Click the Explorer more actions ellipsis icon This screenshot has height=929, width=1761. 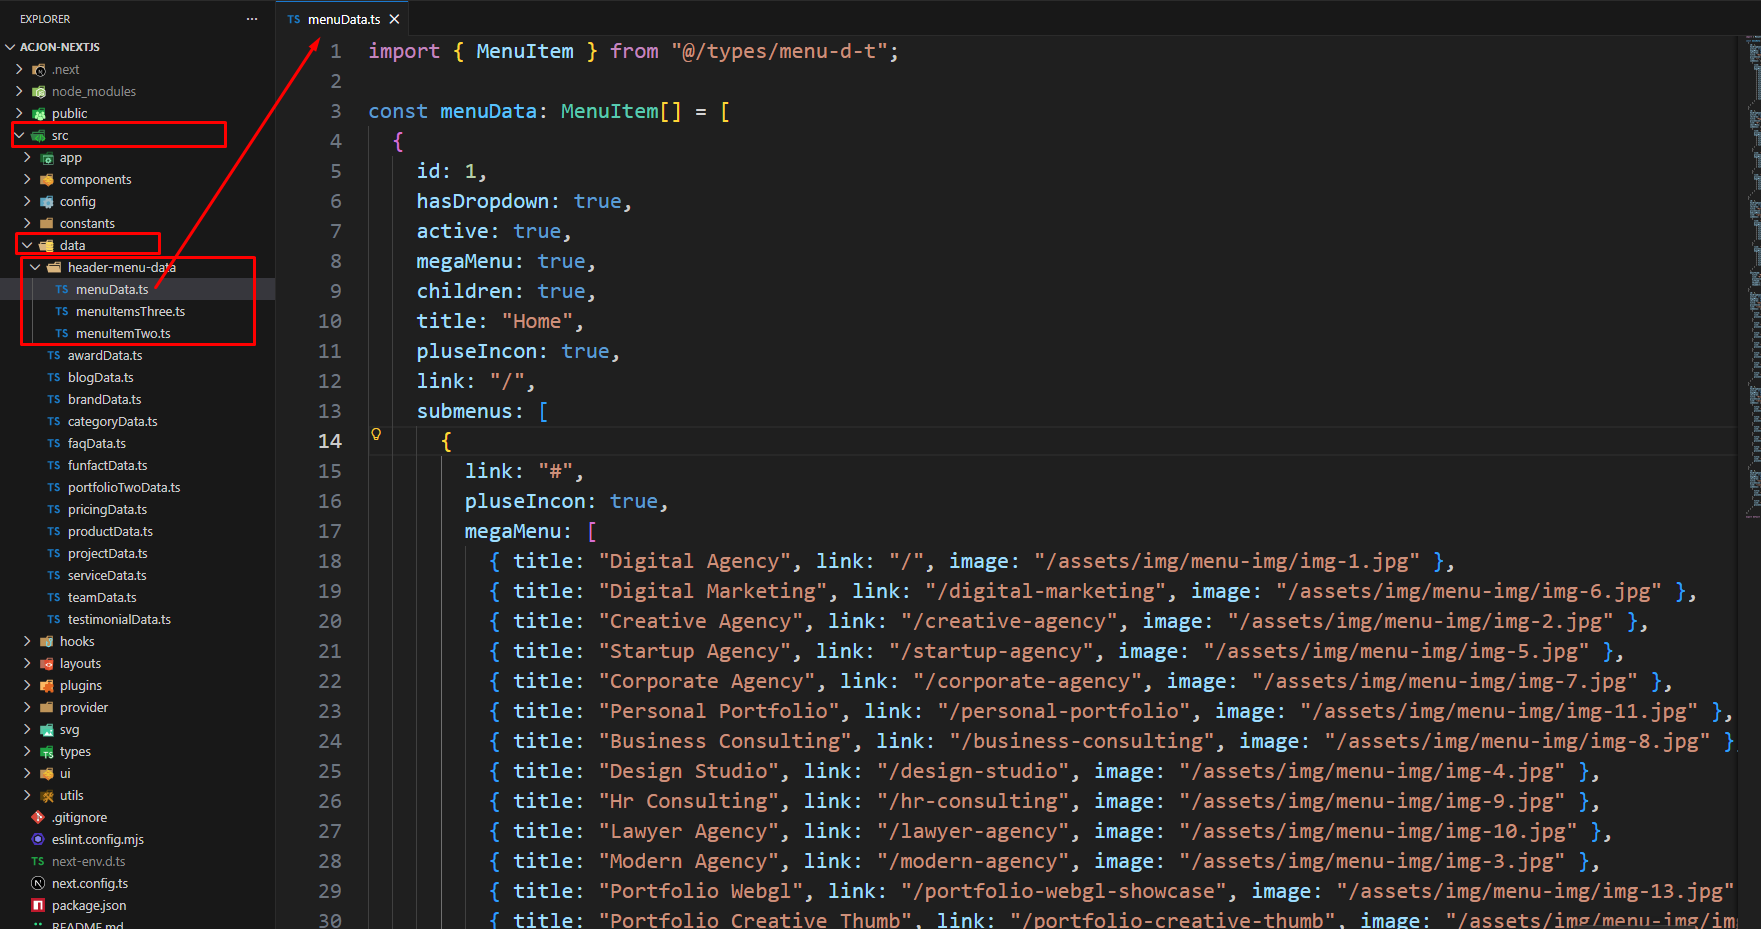252,19
